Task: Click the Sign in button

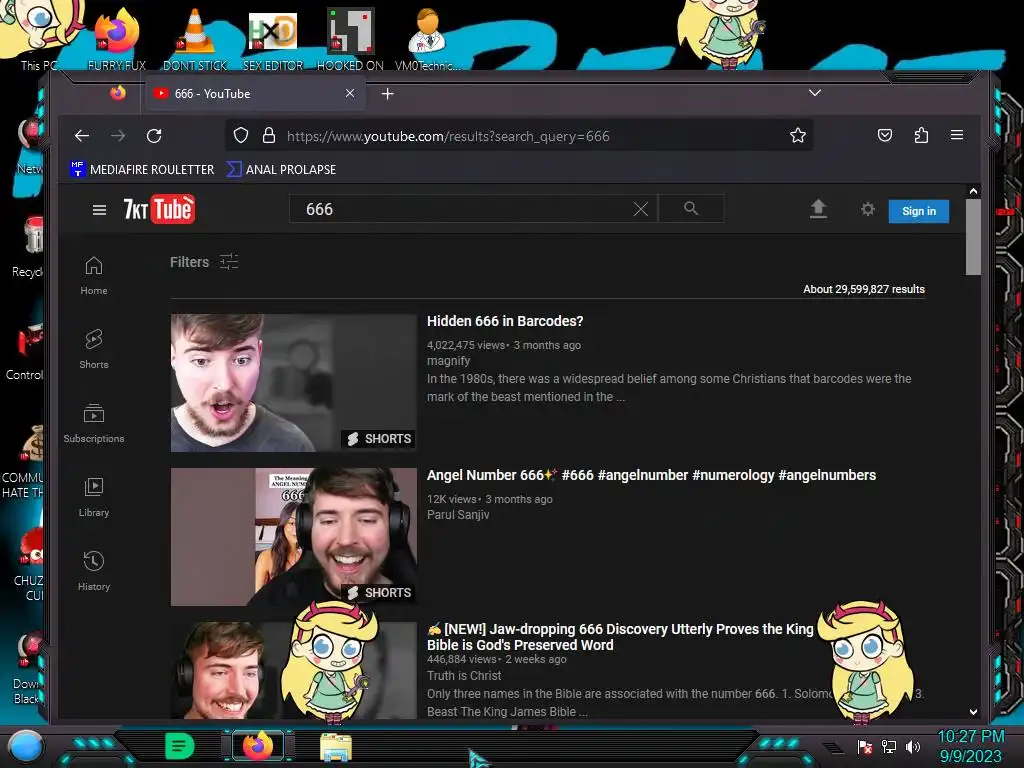Action: (x=918, y=211)
